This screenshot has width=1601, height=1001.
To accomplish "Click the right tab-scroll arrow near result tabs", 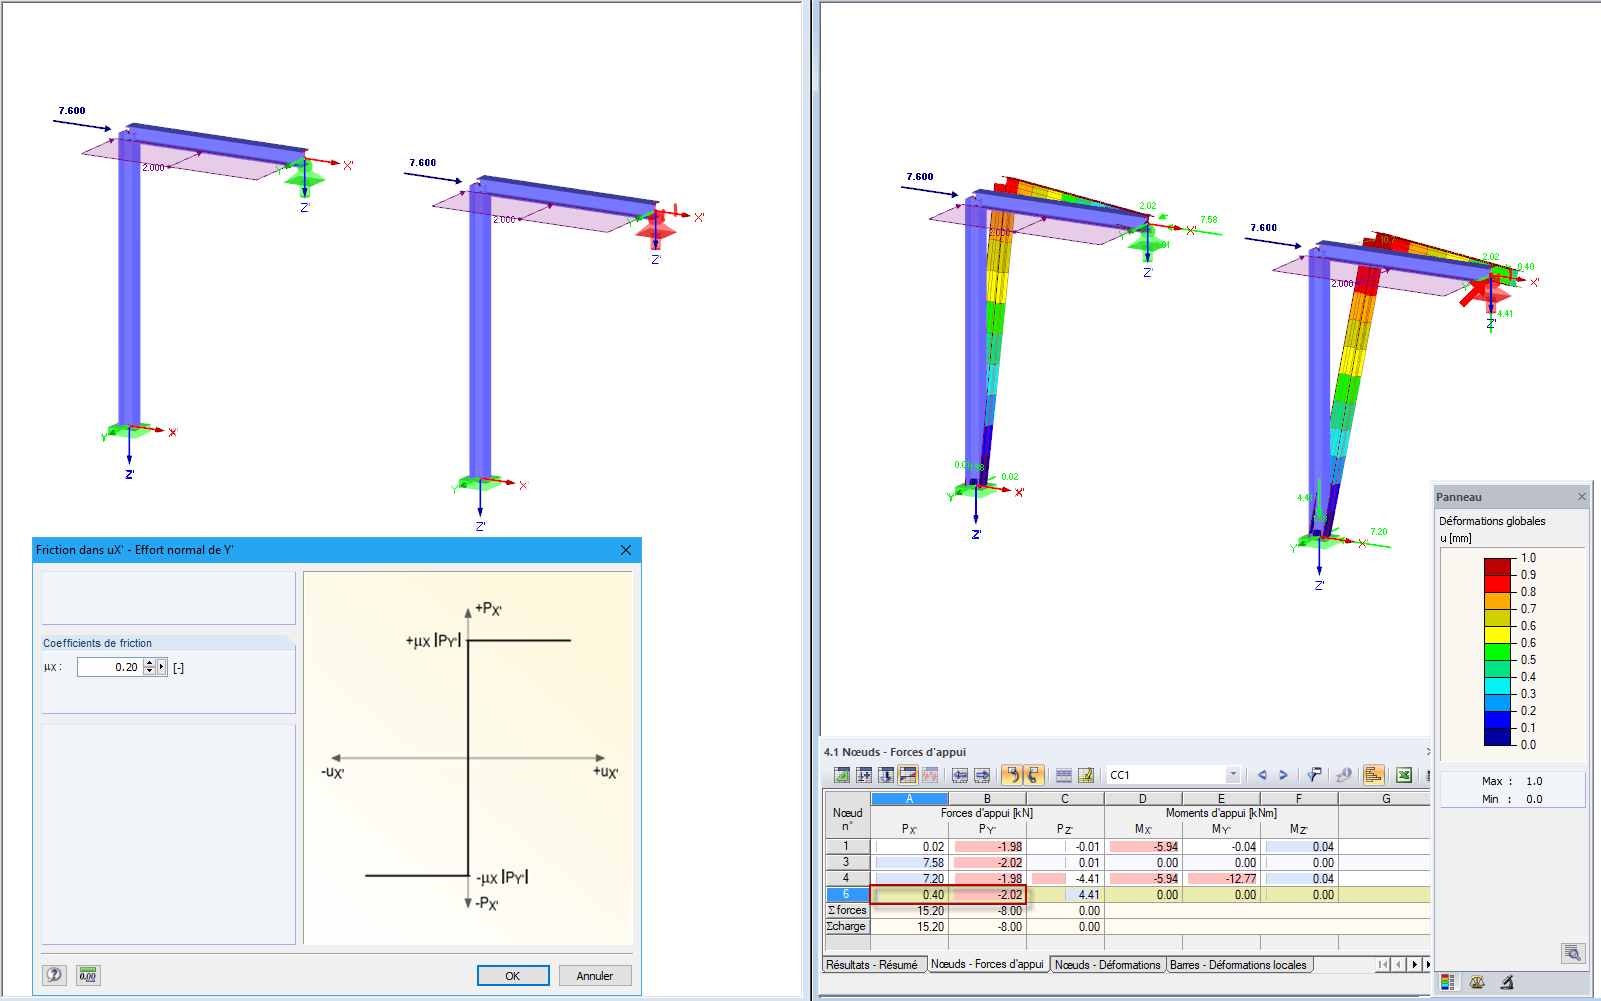I will pyautogui.click(x=1414, y=965).
